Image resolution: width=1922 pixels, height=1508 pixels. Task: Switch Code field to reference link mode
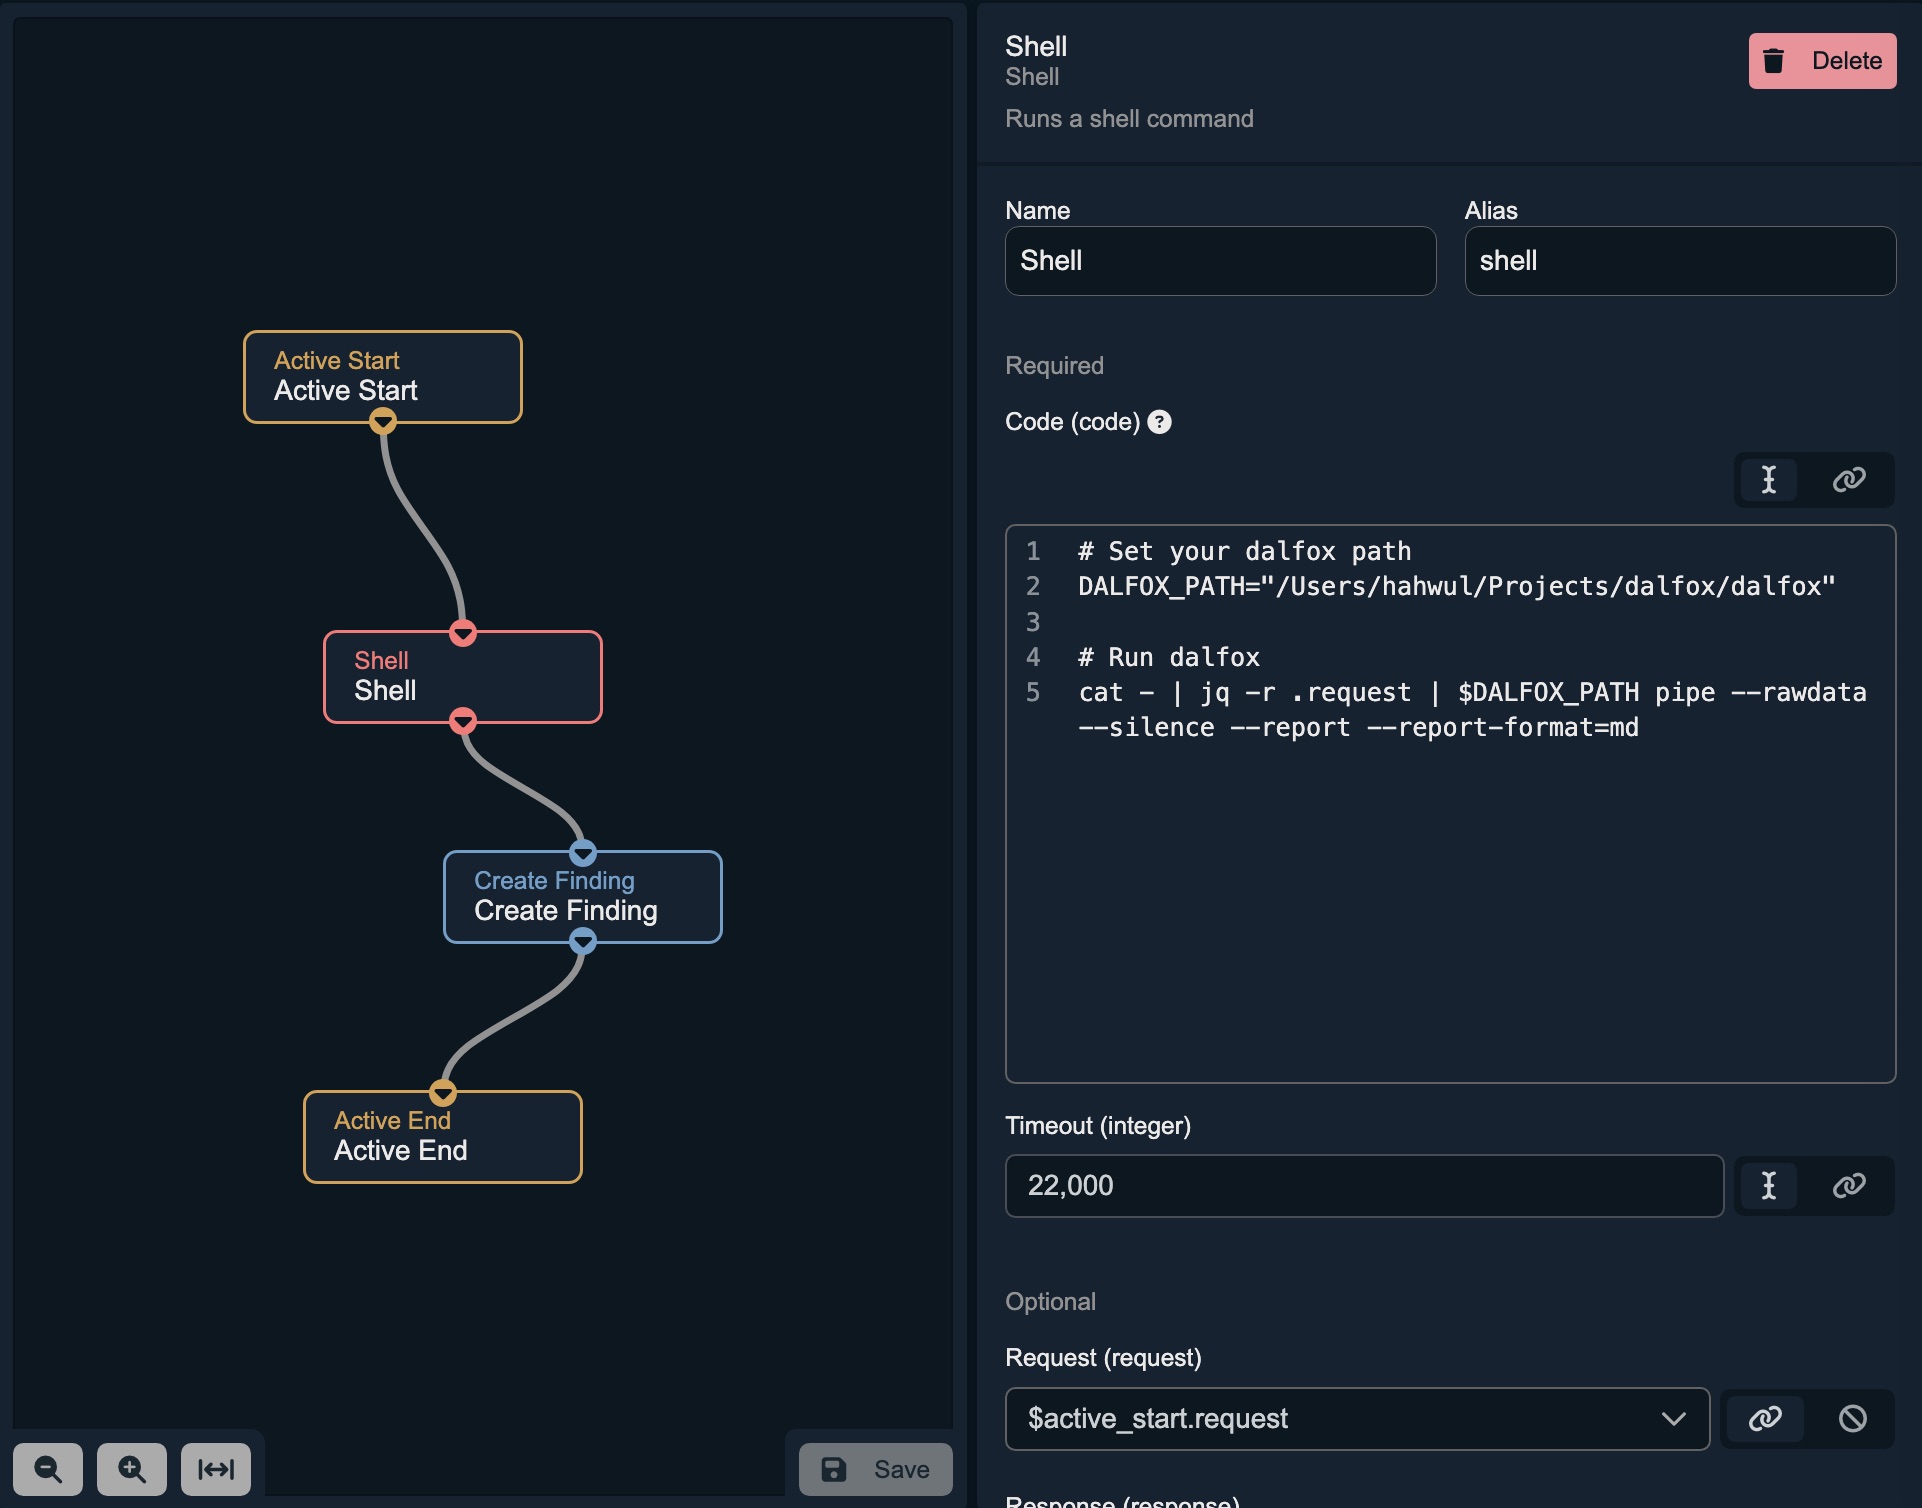[x=1849, y=480]
